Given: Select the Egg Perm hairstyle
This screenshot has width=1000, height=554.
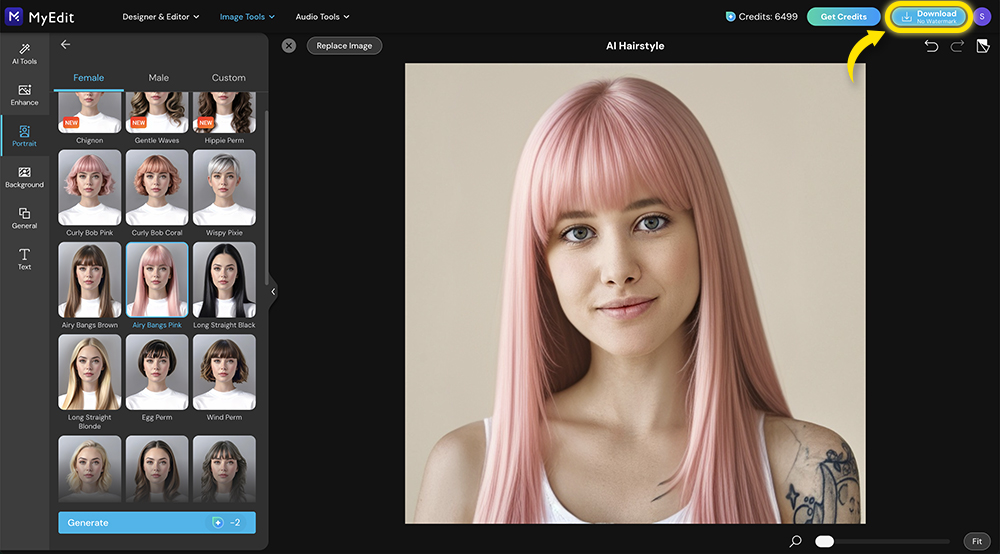Looking at the screenshot, I should 157,372.
